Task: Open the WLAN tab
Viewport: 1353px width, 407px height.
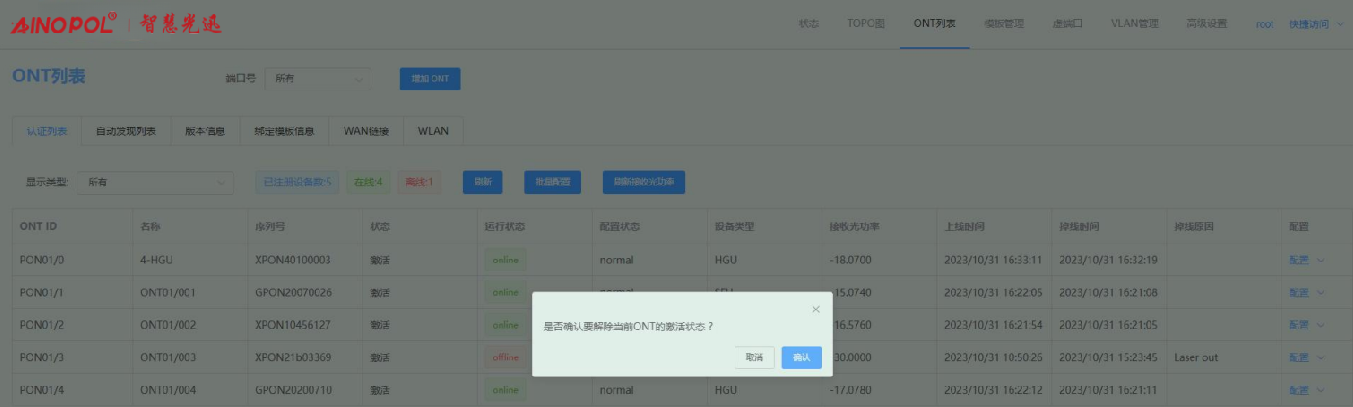Action: [433, 131]
